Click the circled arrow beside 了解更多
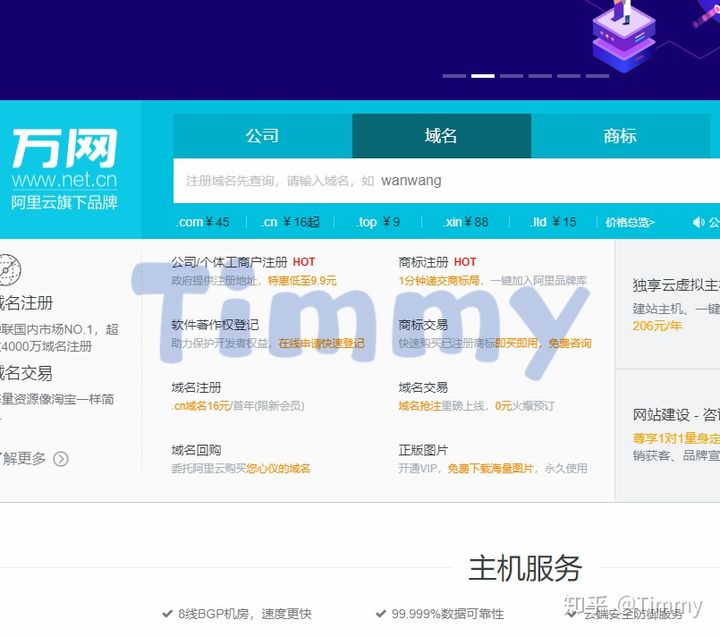The height and width of the screenshot is (637, 720). click(61, 459)
